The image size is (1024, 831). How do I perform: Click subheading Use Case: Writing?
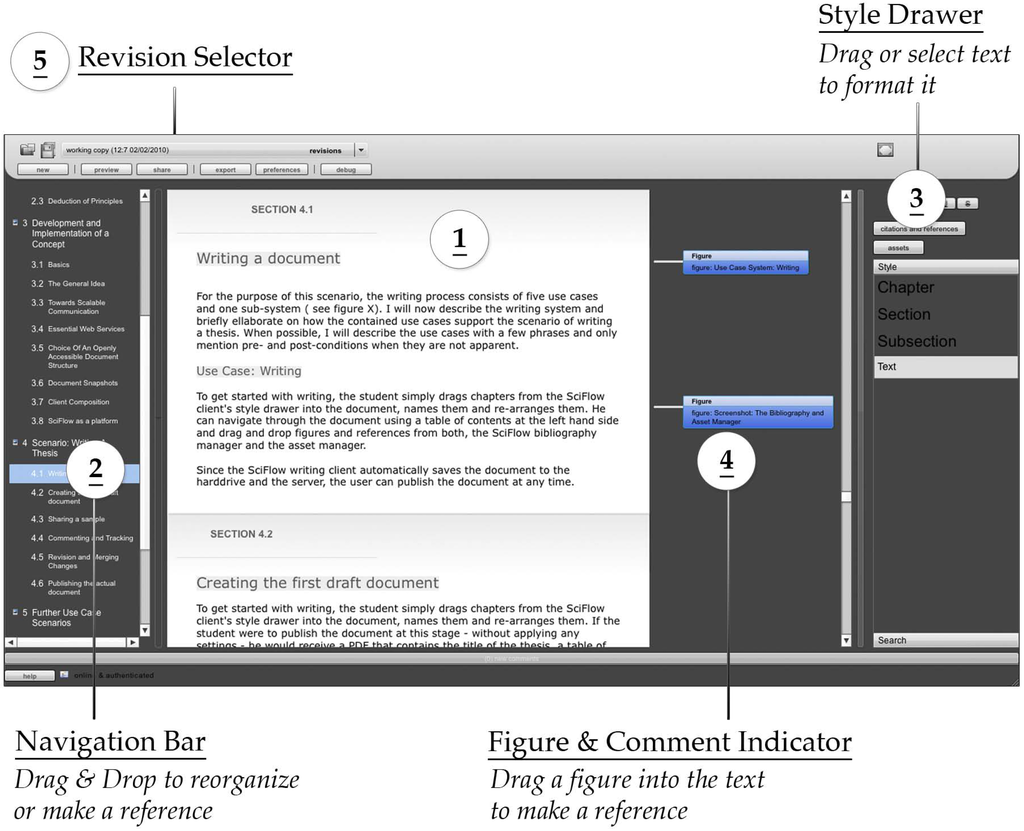coord(249,371)
